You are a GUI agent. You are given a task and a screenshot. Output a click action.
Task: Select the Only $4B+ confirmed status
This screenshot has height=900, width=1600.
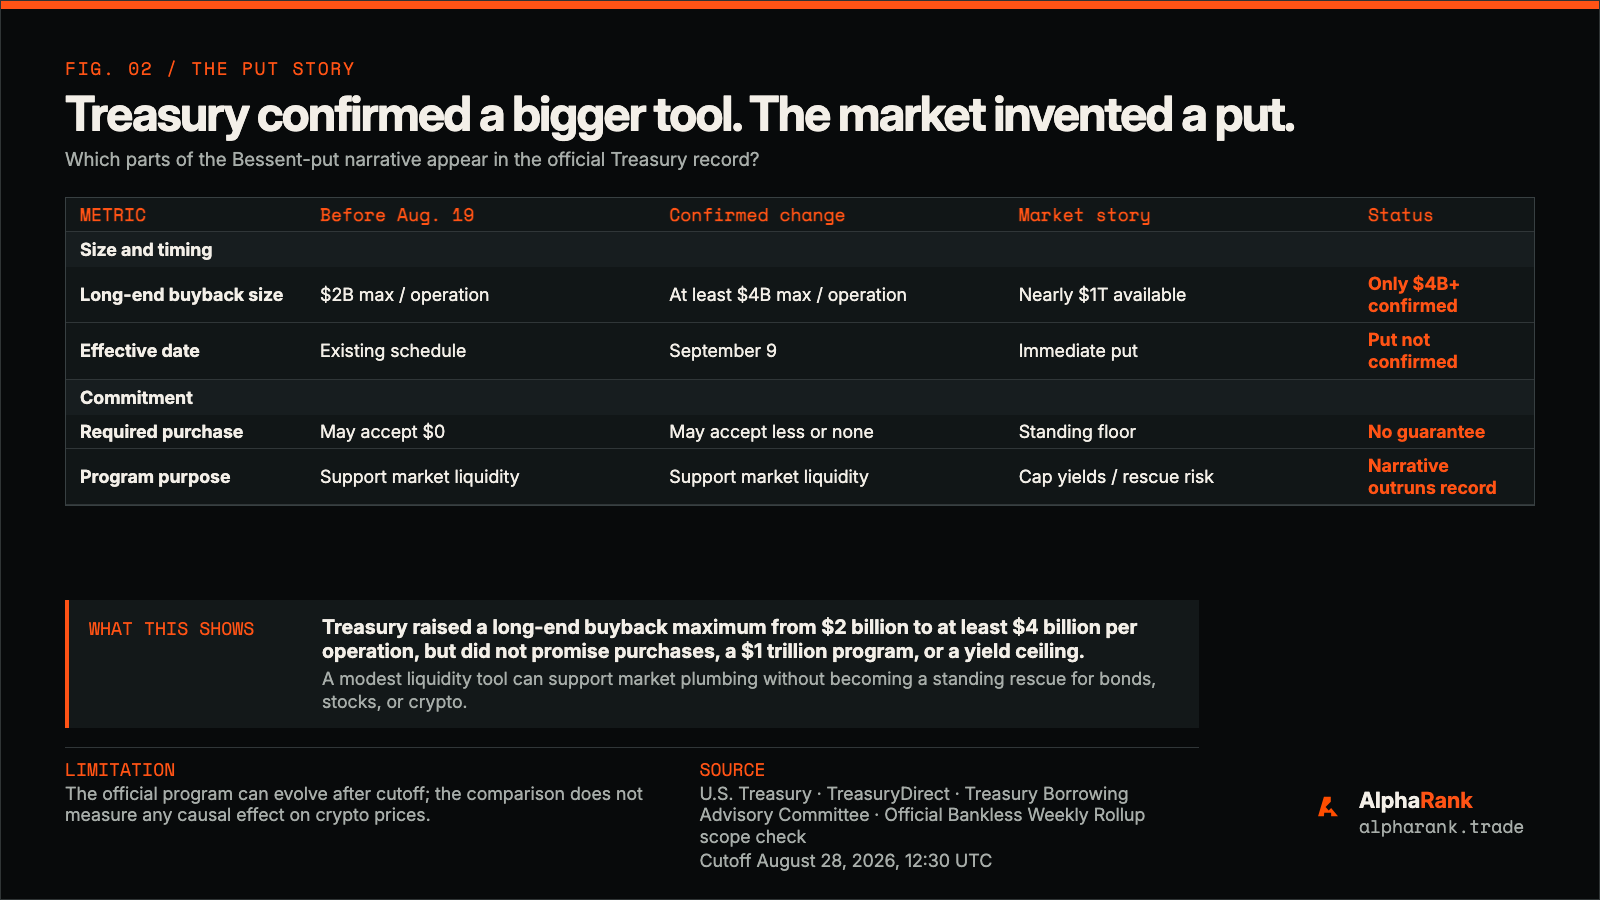click(1414, 295)
